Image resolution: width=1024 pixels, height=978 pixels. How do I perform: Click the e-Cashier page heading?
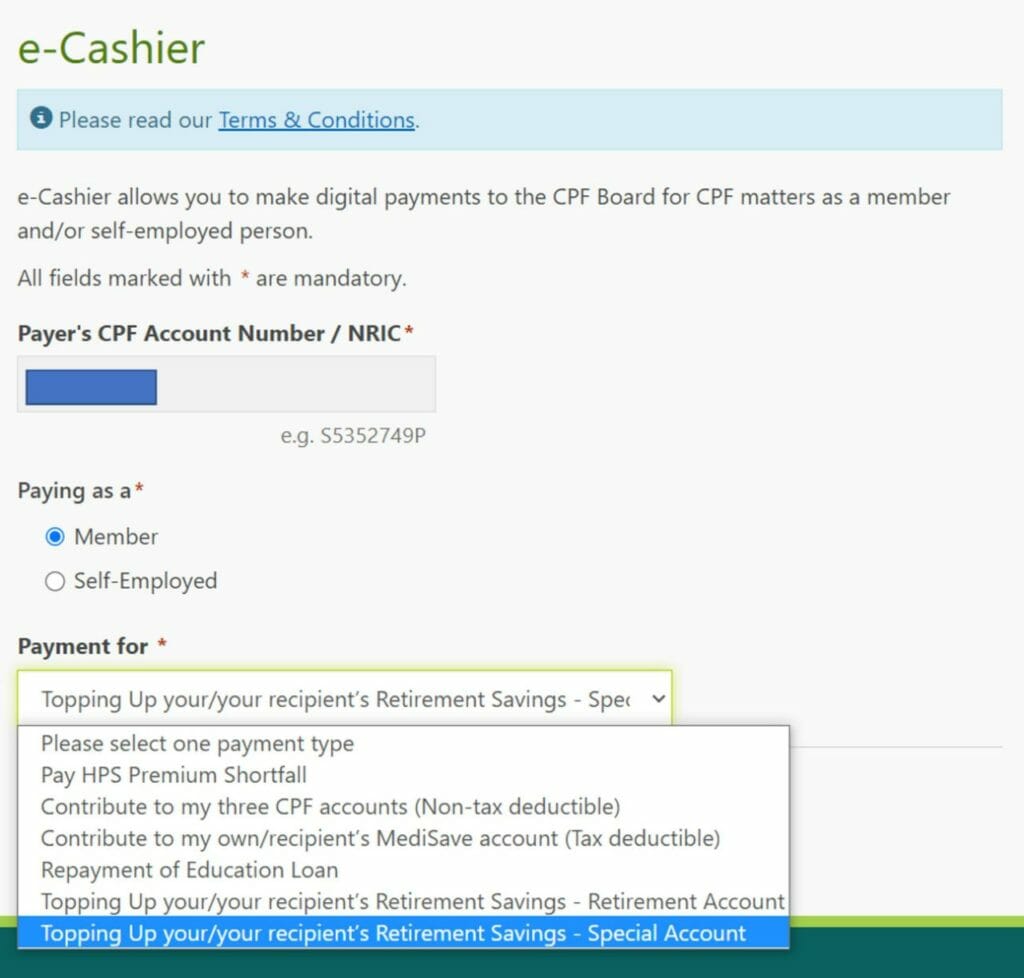pos(110,47)
